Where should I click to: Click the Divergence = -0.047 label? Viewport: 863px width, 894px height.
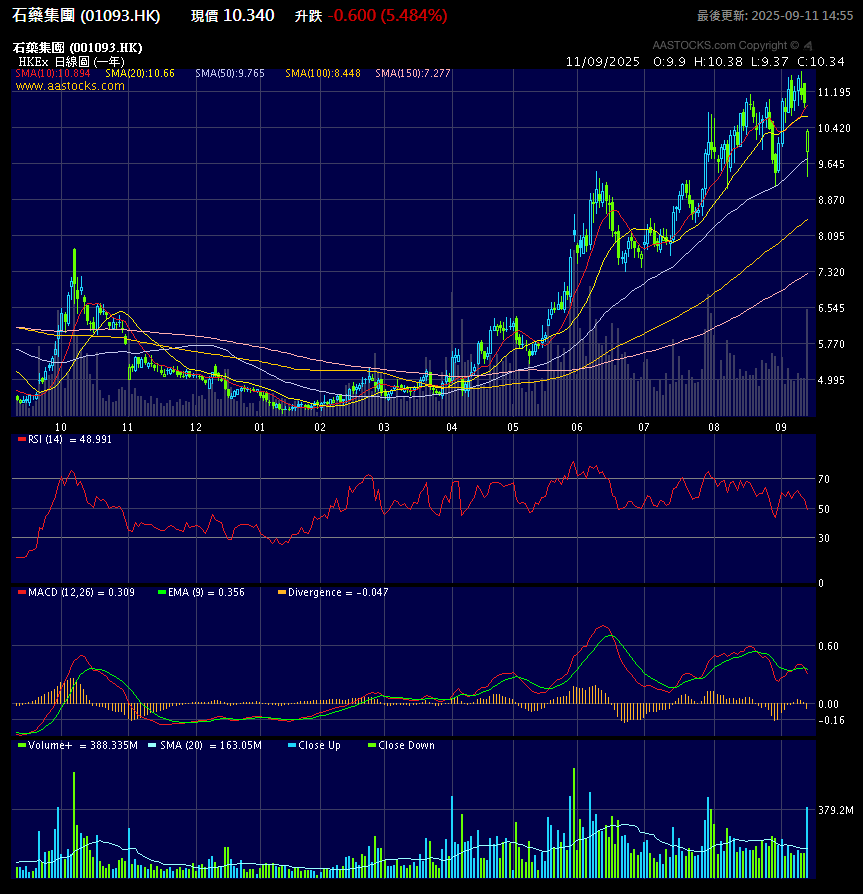tap(338, 592)
